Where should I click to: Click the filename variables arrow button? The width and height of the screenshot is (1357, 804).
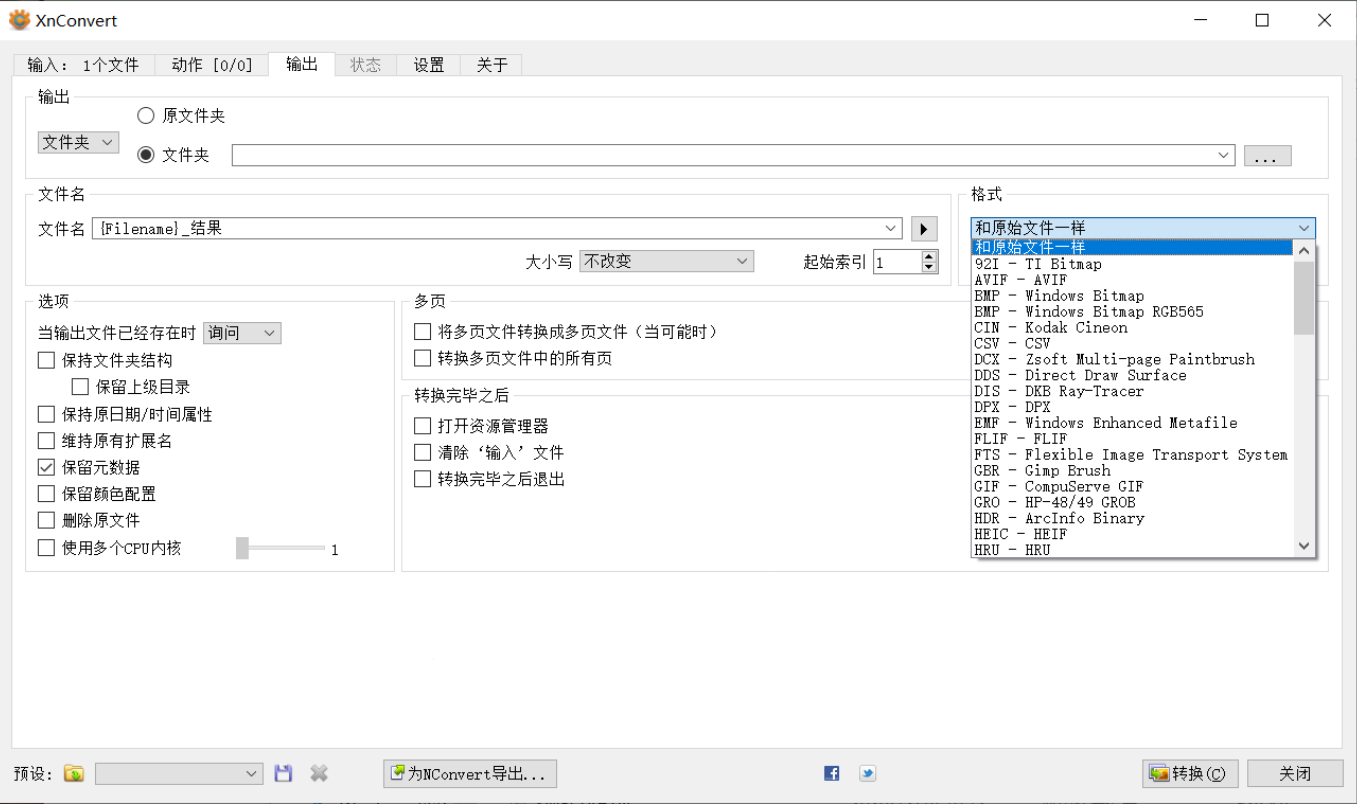coord(923,227)
